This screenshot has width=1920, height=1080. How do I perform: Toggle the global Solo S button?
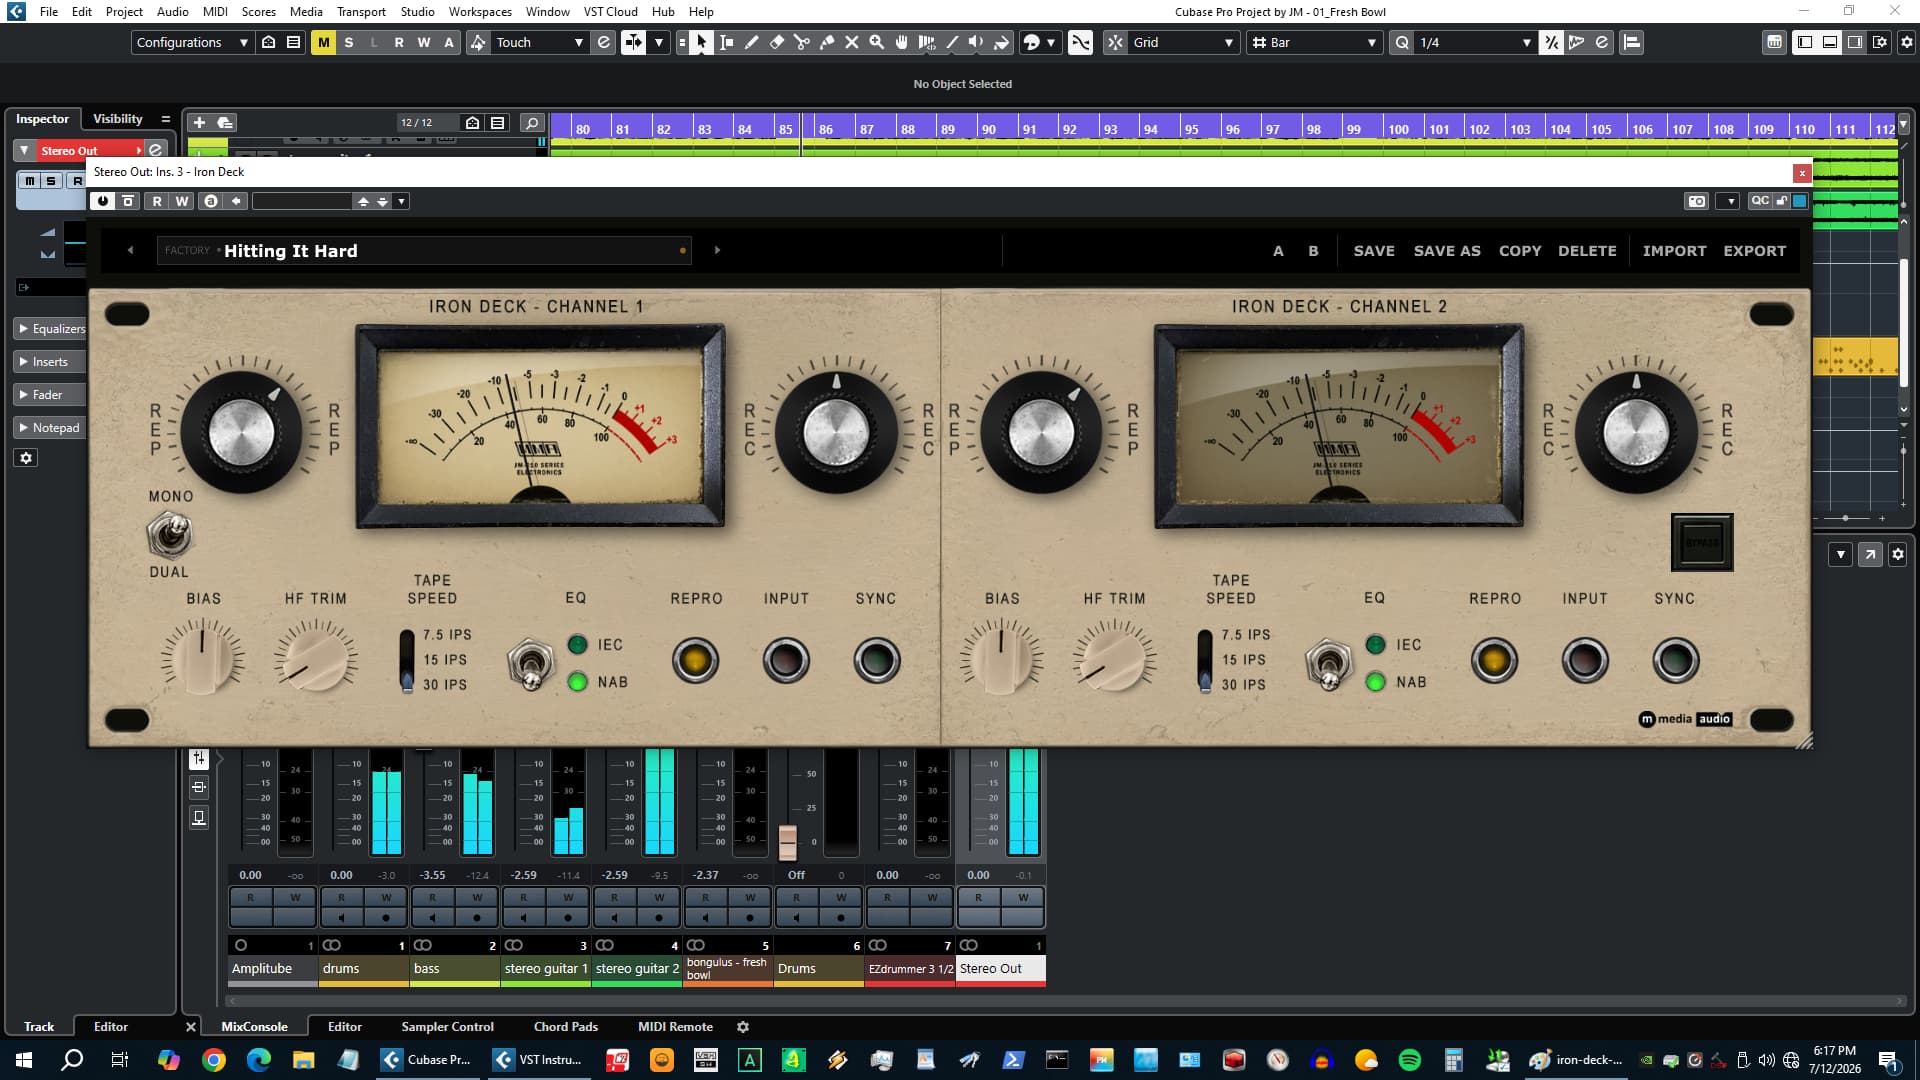click(x=348, y=42)
